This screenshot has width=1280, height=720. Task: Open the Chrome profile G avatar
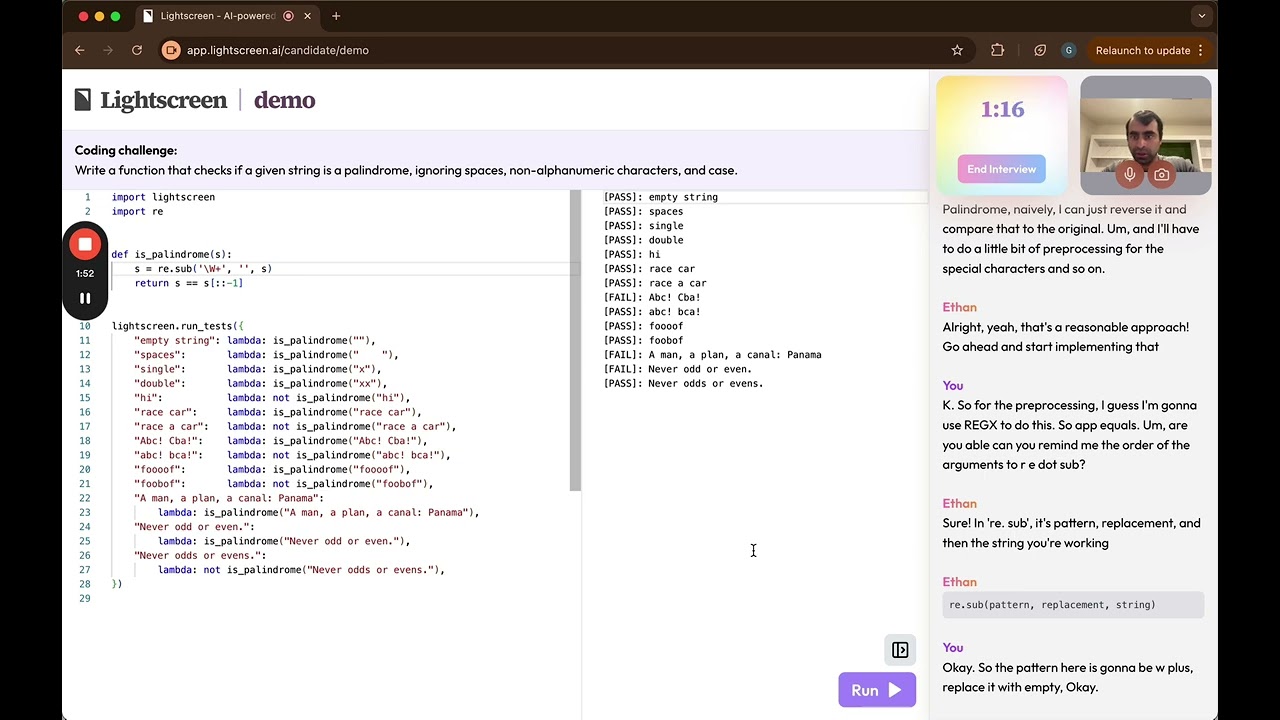[1069, 50]
